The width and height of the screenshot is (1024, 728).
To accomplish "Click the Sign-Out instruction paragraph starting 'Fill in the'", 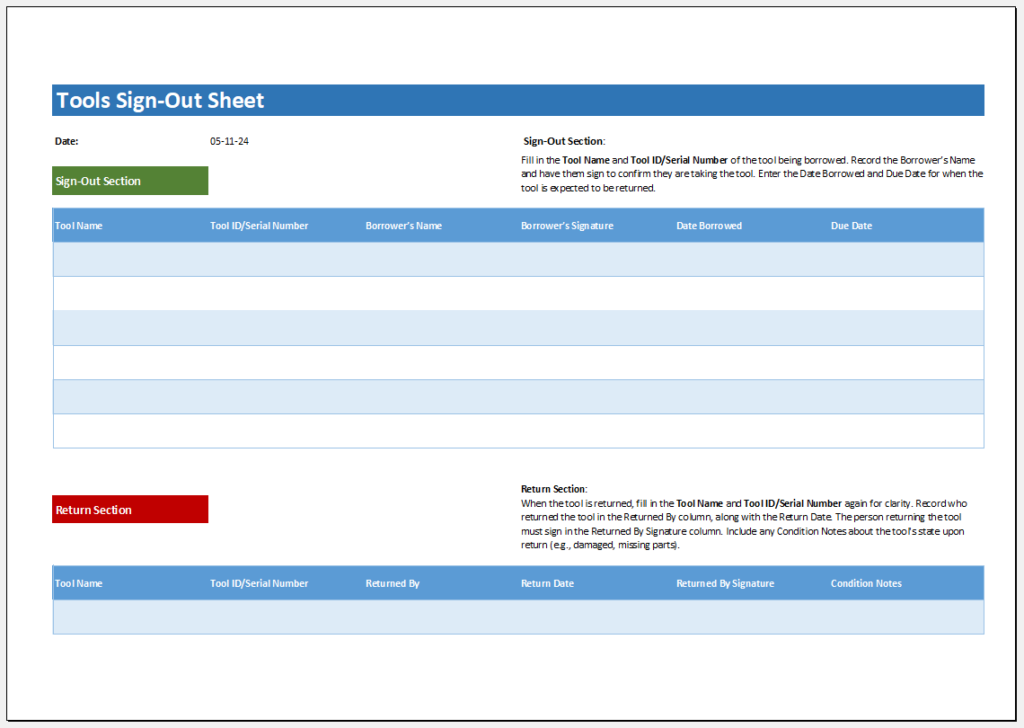I will point(752,174).
